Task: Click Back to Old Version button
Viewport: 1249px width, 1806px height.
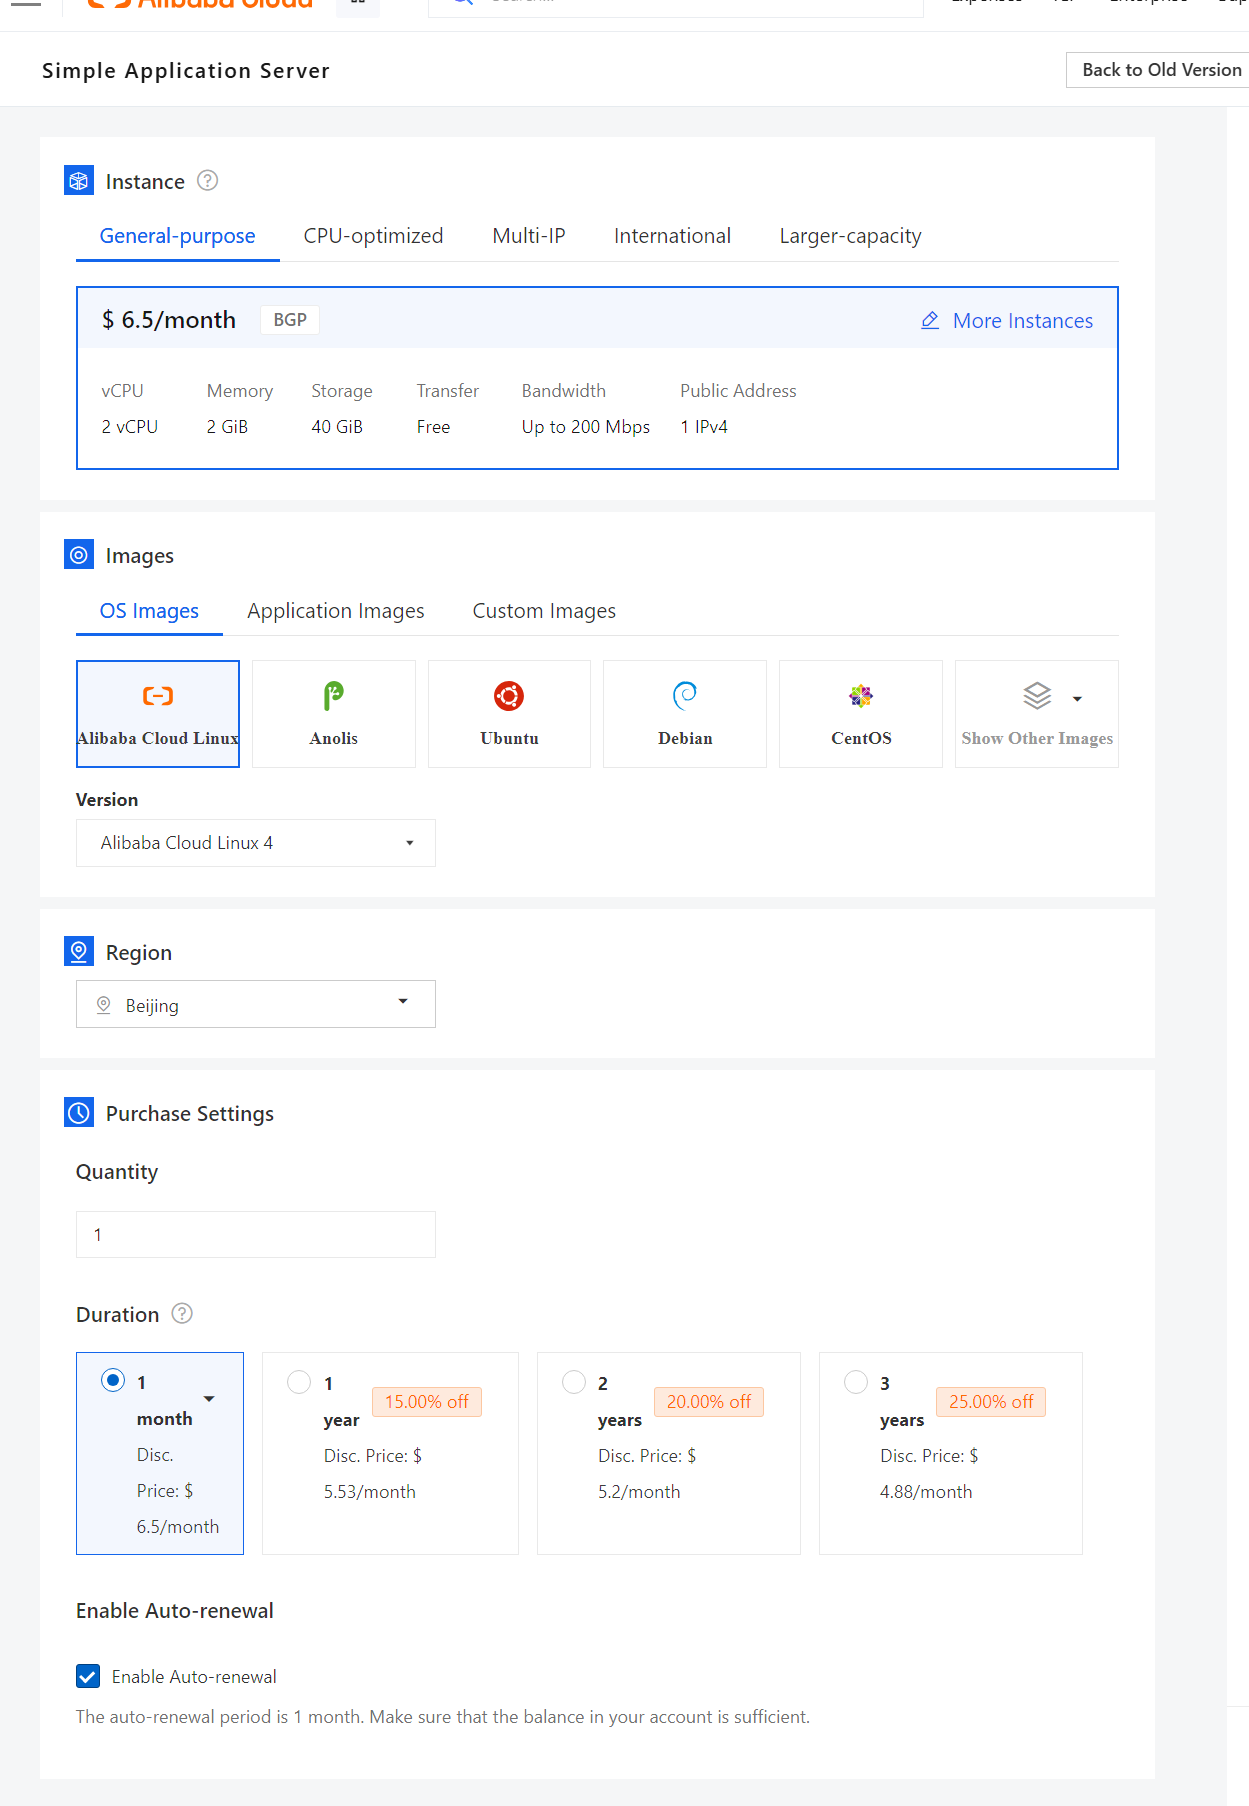Action: (x=1160, y=70)
